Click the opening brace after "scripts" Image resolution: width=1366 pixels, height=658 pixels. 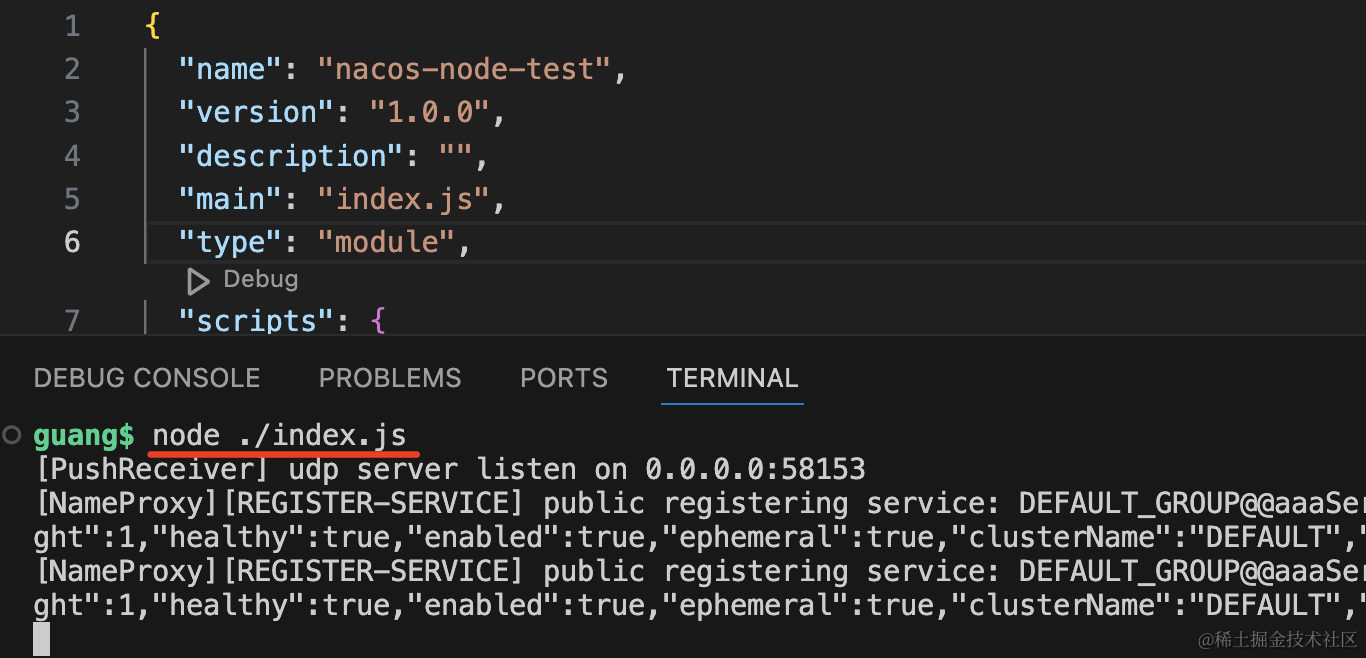[x=377, y=320]
